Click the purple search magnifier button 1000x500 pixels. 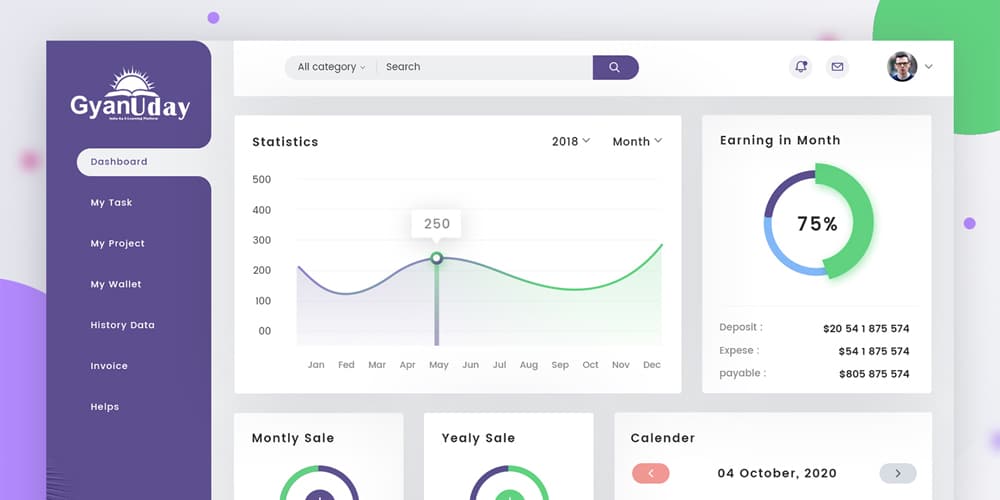click(x=615, y=67)
